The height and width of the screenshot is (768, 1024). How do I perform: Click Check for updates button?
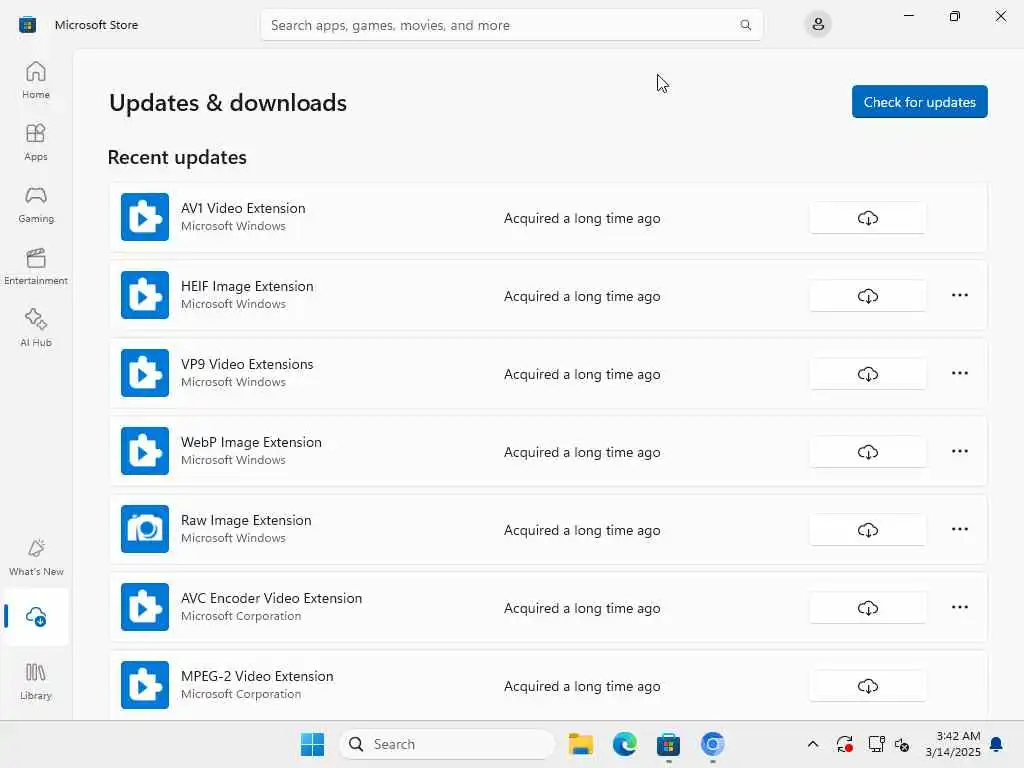pos(920,102)
